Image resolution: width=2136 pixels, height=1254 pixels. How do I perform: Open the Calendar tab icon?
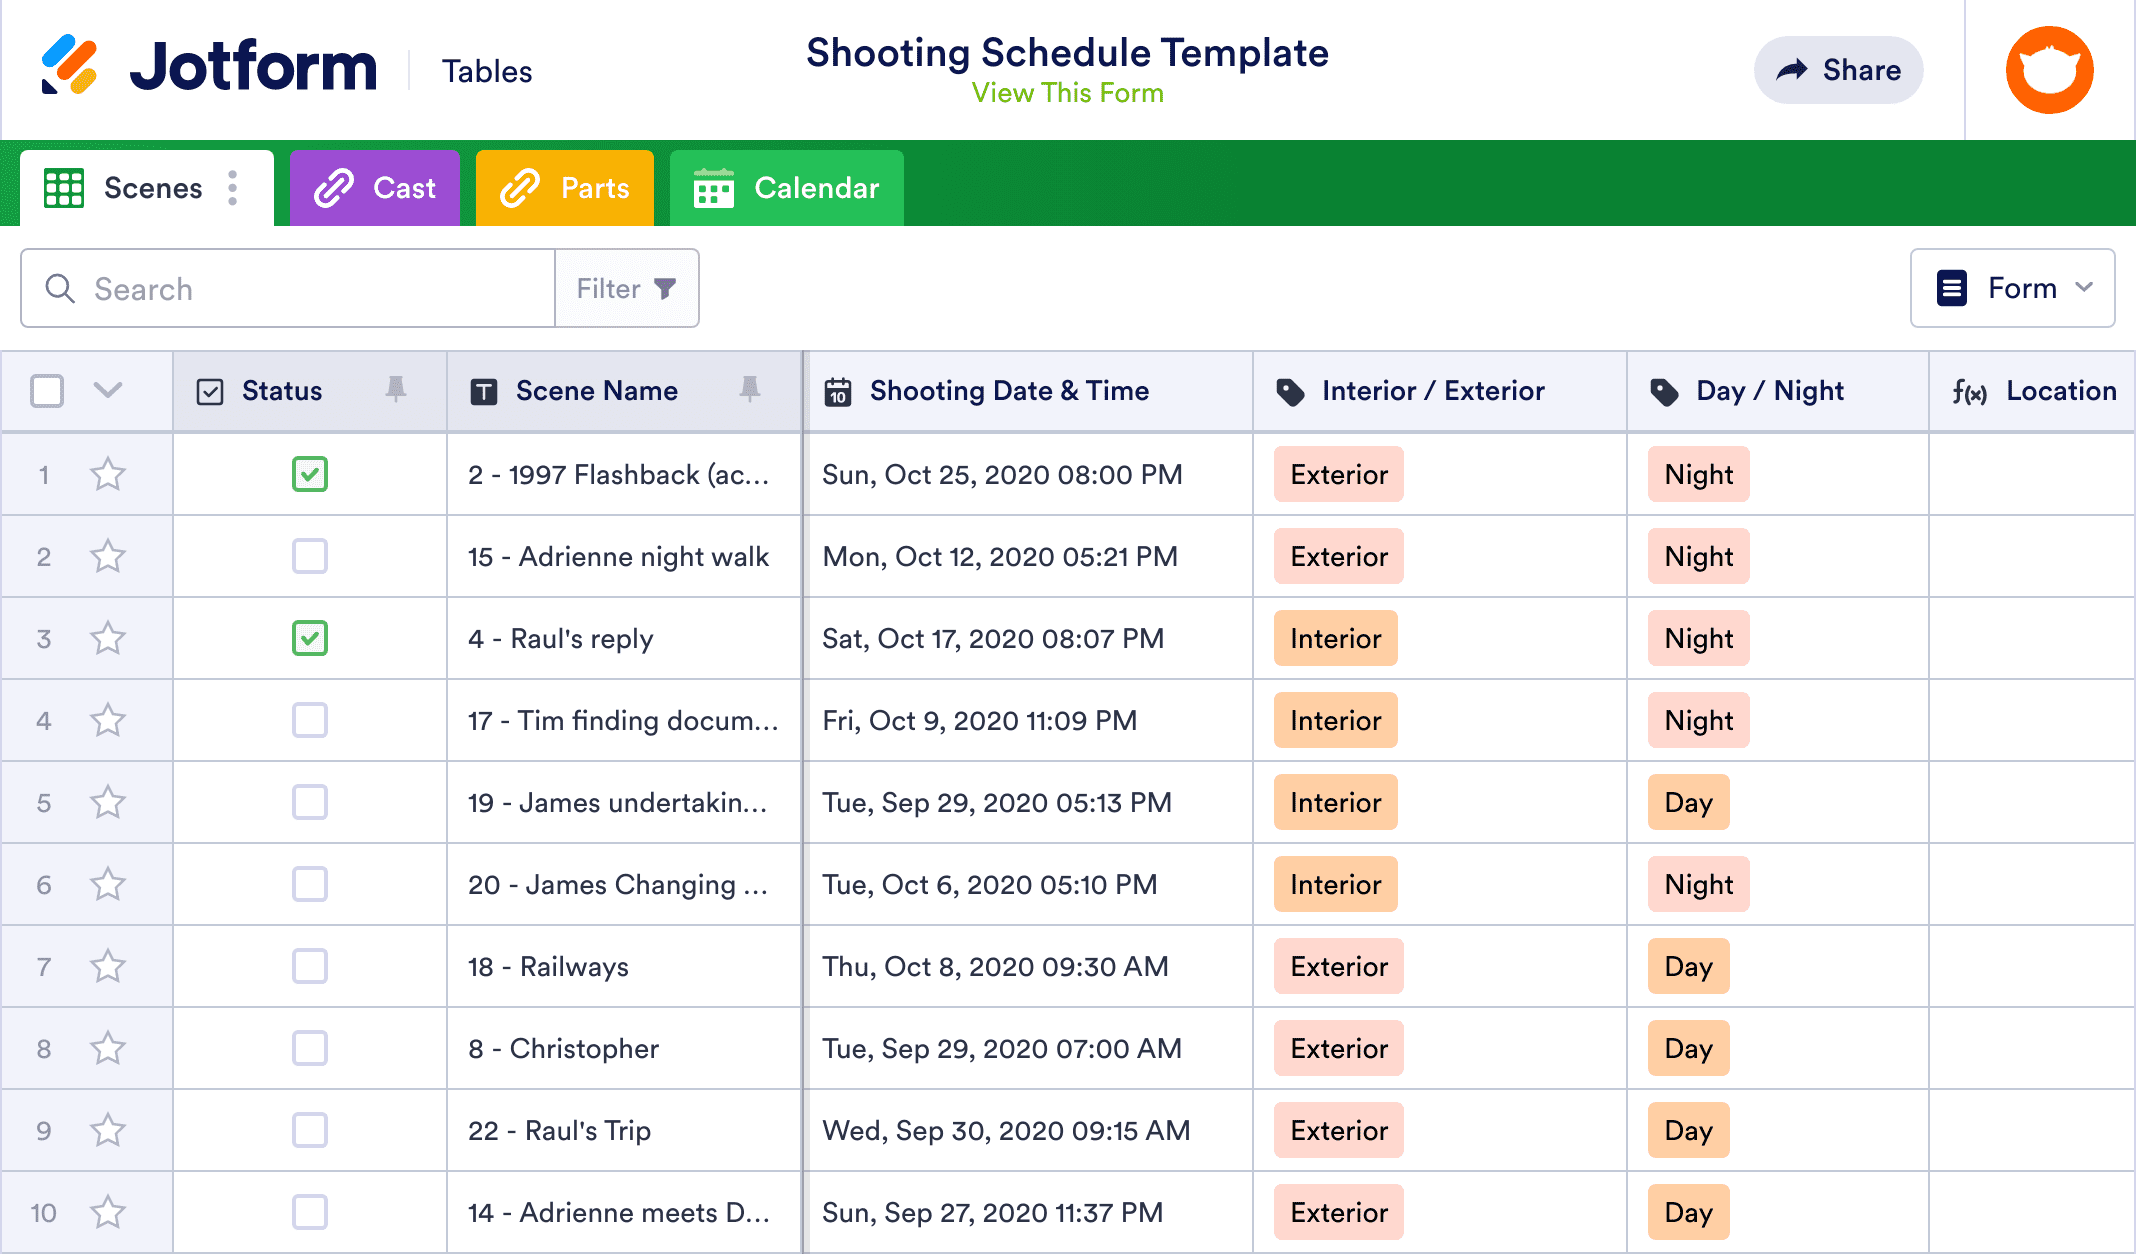tap(714, 187)
